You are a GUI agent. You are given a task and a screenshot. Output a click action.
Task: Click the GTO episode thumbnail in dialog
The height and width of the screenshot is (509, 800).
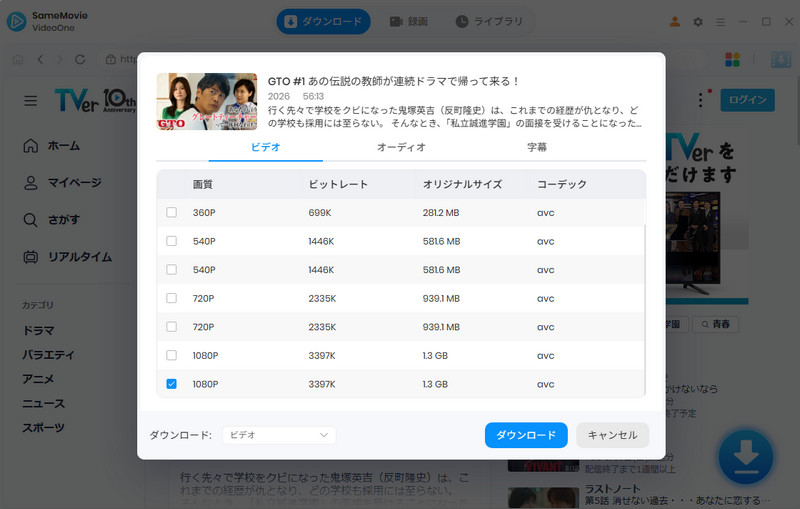[x=207, y=101]
